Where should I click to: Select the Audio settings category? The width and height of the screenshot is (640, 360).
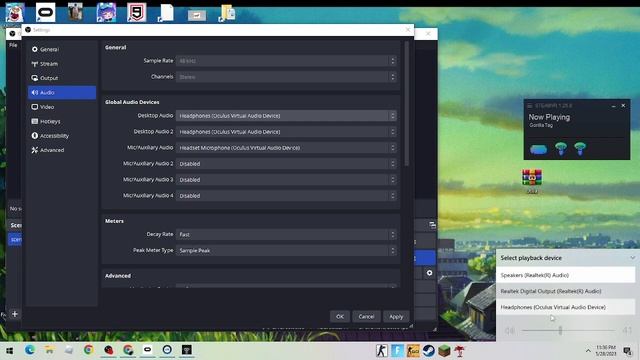click(62, 93)
